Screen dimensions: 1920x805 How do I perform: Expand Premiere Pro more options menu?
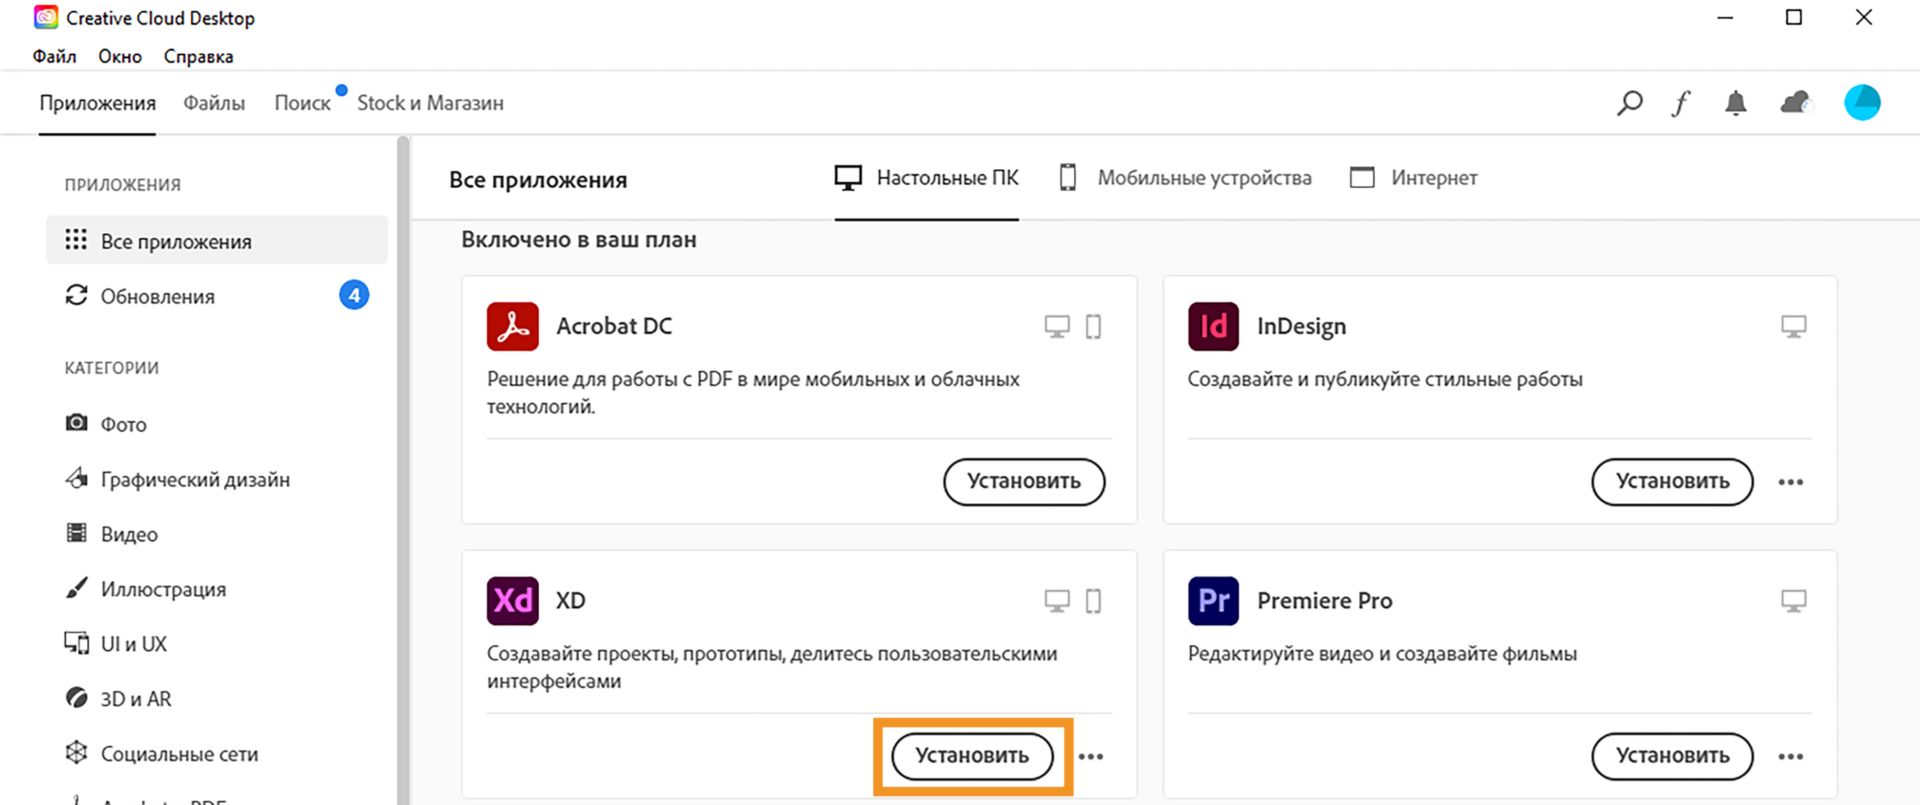click(x=1790, y=757)
